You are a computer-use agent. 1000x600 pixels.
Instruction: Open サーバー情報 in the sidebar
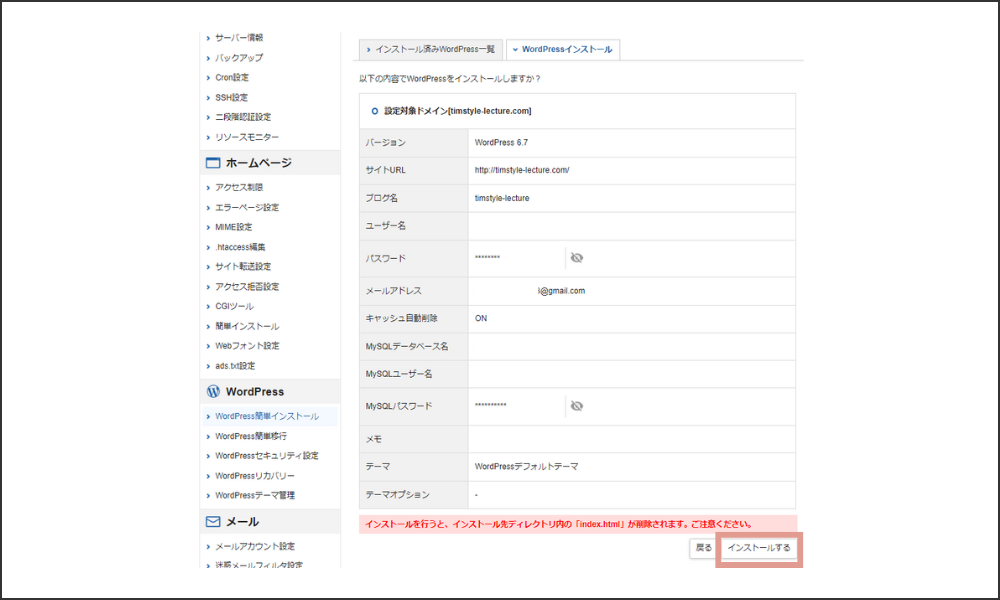(x=239, y=38)
